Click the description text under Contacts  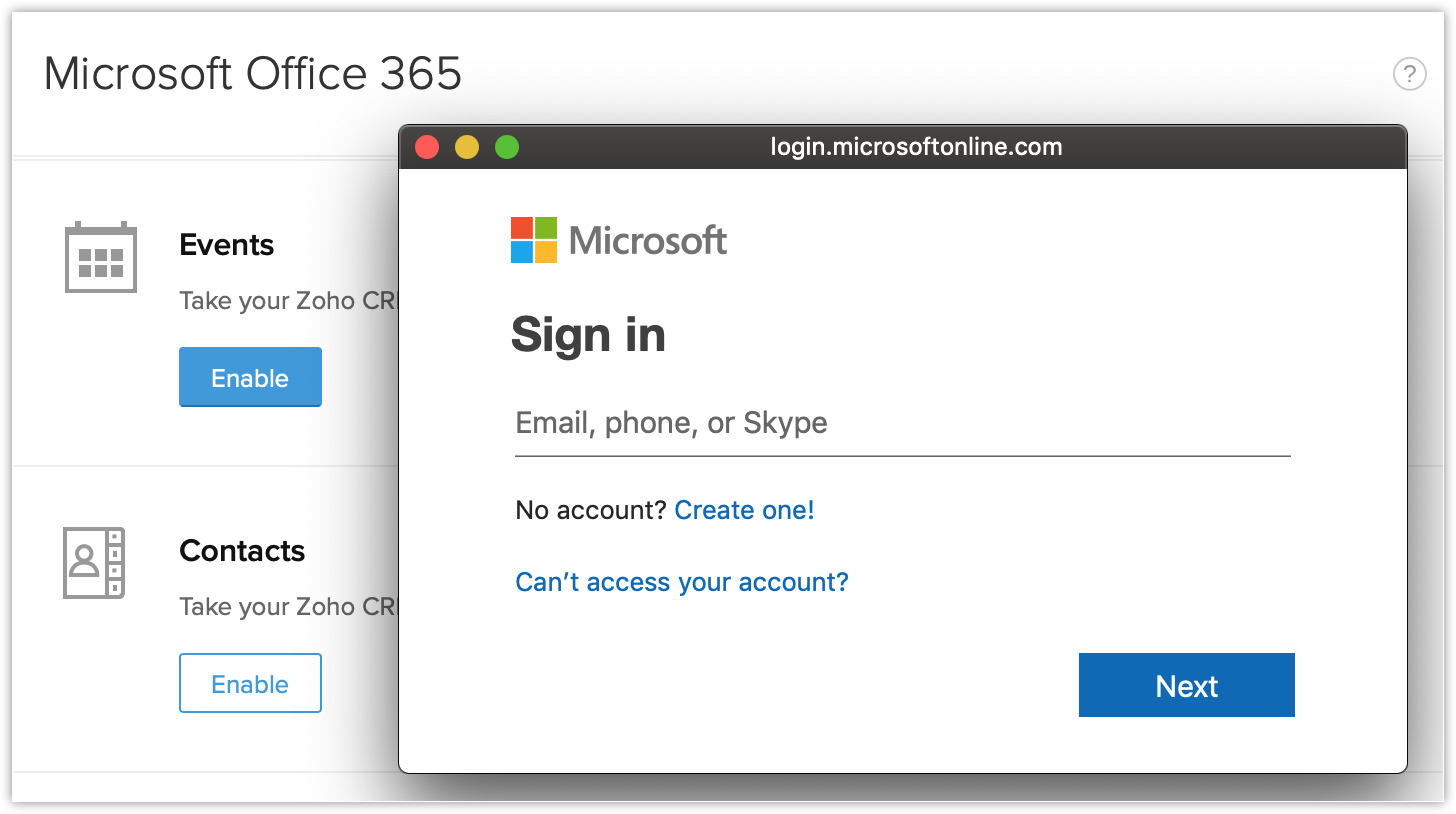point(288,607)
